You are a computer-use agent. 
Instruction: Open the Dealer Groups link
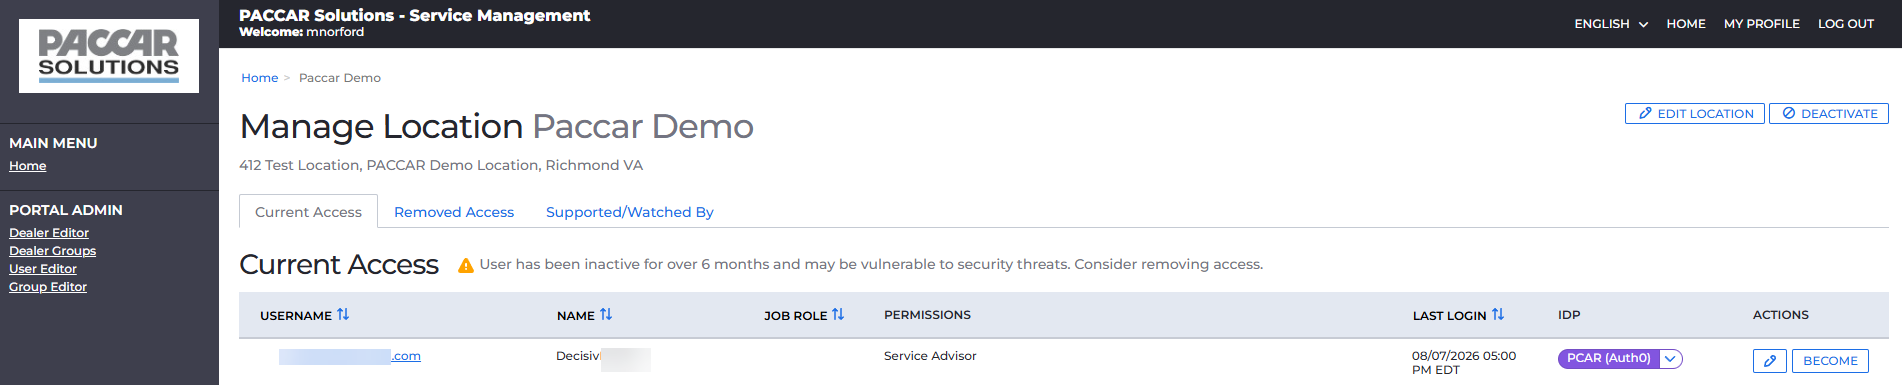tap(53, 251)
